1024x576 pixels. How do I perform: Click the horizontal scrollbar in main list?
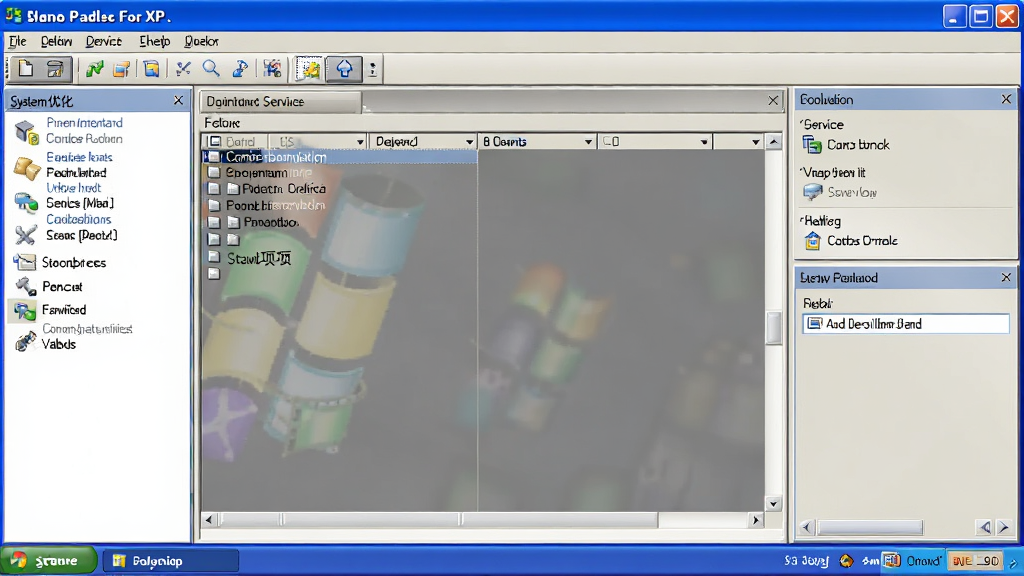tap(482, 520)
